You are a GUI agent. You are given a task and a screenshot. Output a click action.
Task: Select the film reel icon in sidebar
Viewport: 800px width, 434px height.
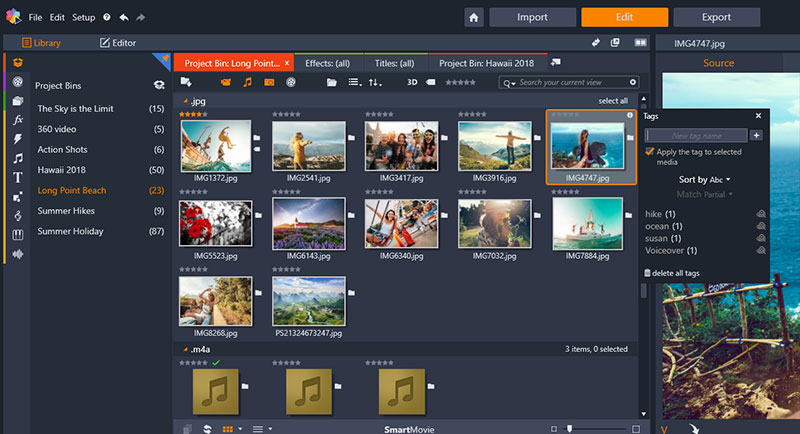(x=18, y=82)
